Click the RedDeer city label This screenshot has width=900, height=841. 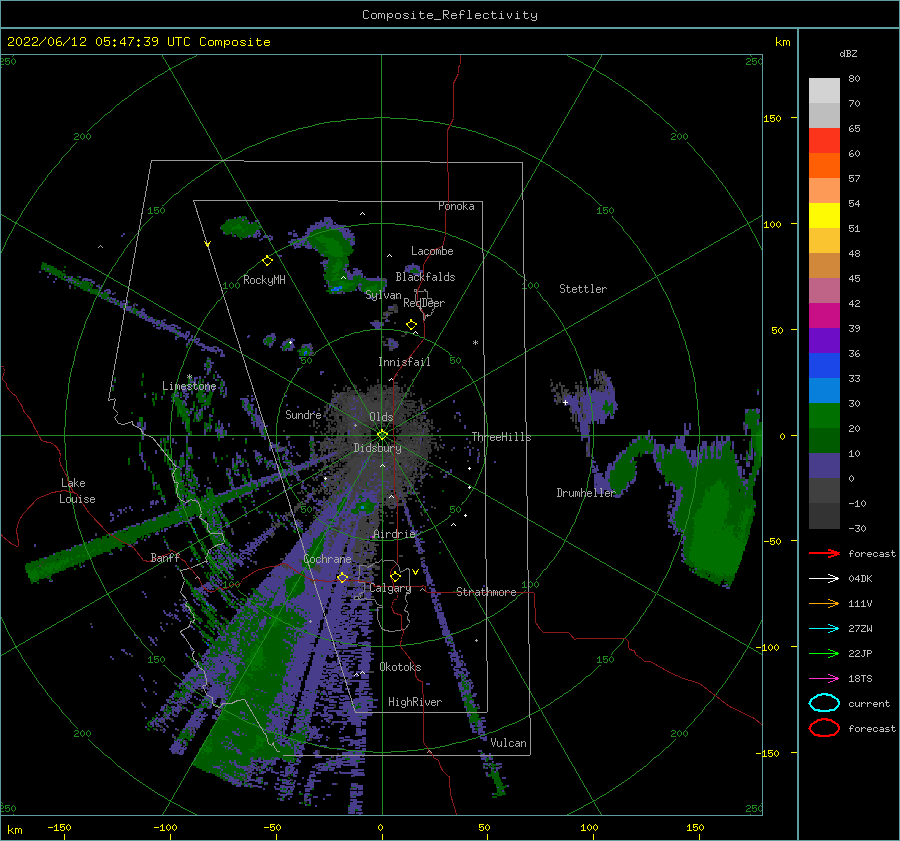point(424,303)
